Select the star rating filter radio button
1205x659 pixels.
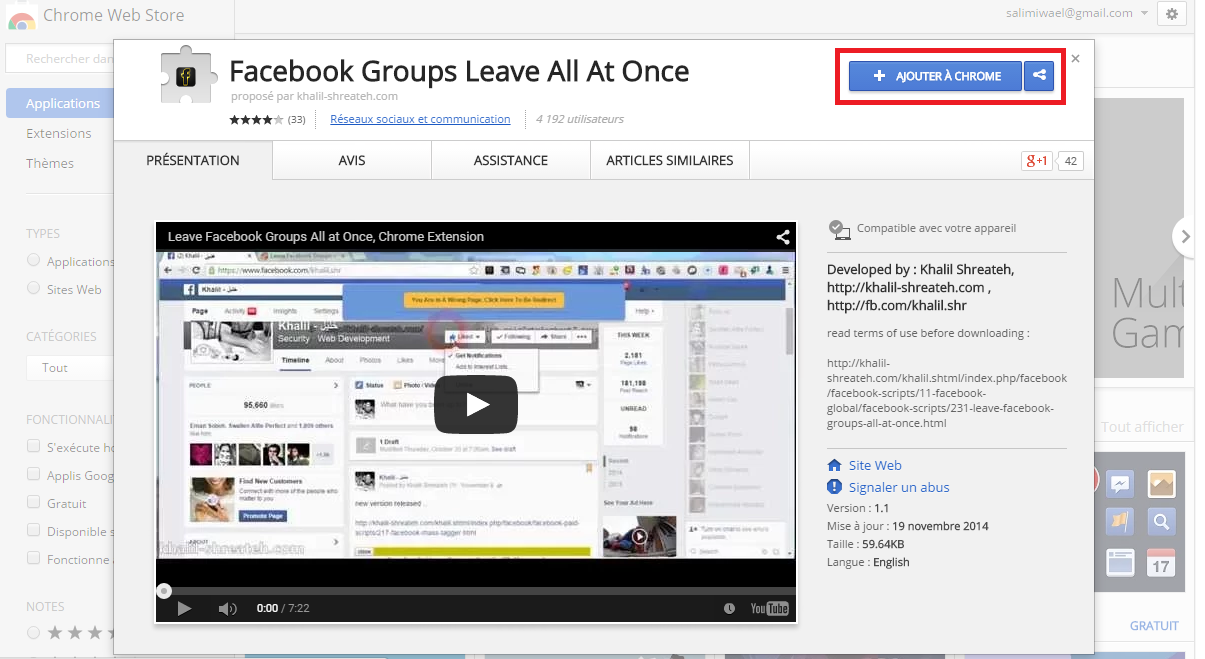coord(34,632)
